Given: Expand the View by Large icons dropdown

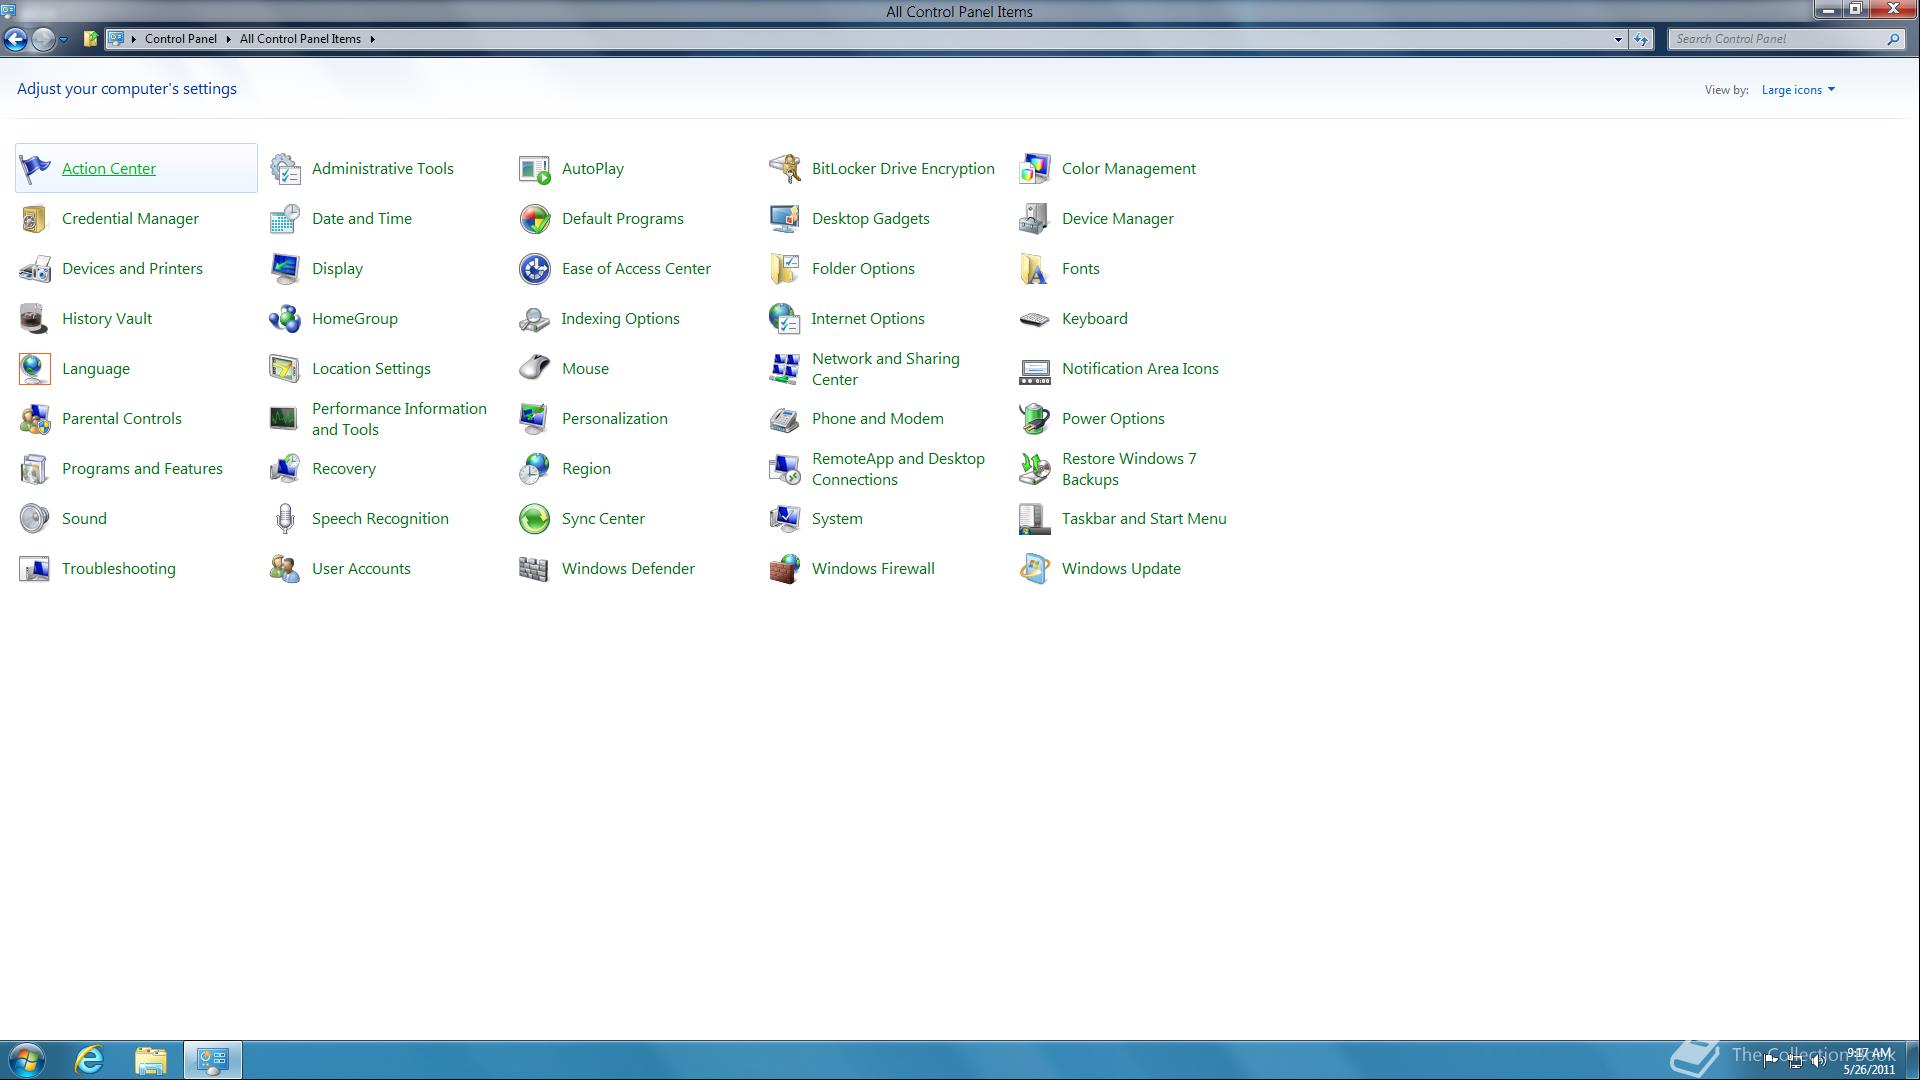Looking at the screenshot, I should (1798, 90).
